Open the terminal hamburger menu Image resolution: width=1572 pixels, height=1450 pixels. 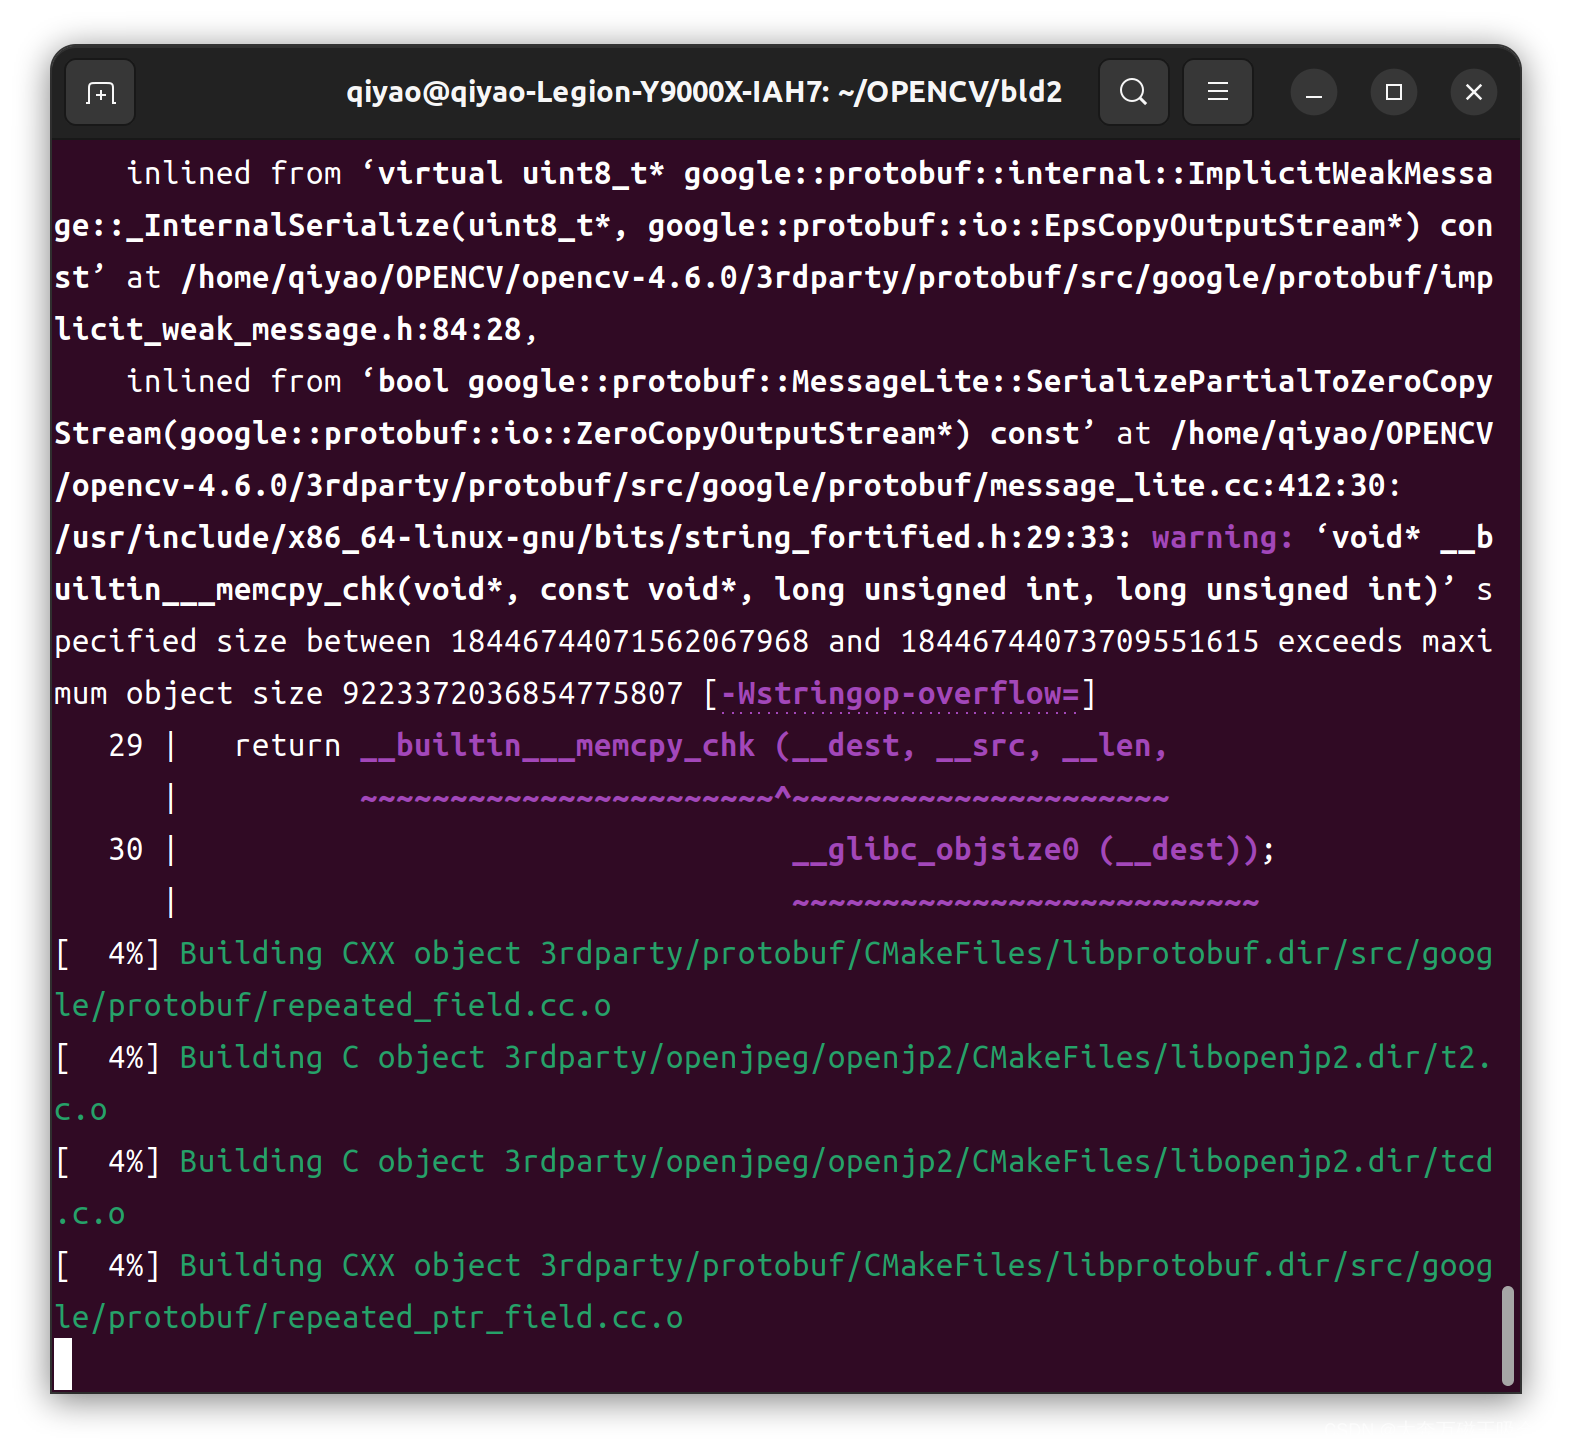coord(1217,93)
